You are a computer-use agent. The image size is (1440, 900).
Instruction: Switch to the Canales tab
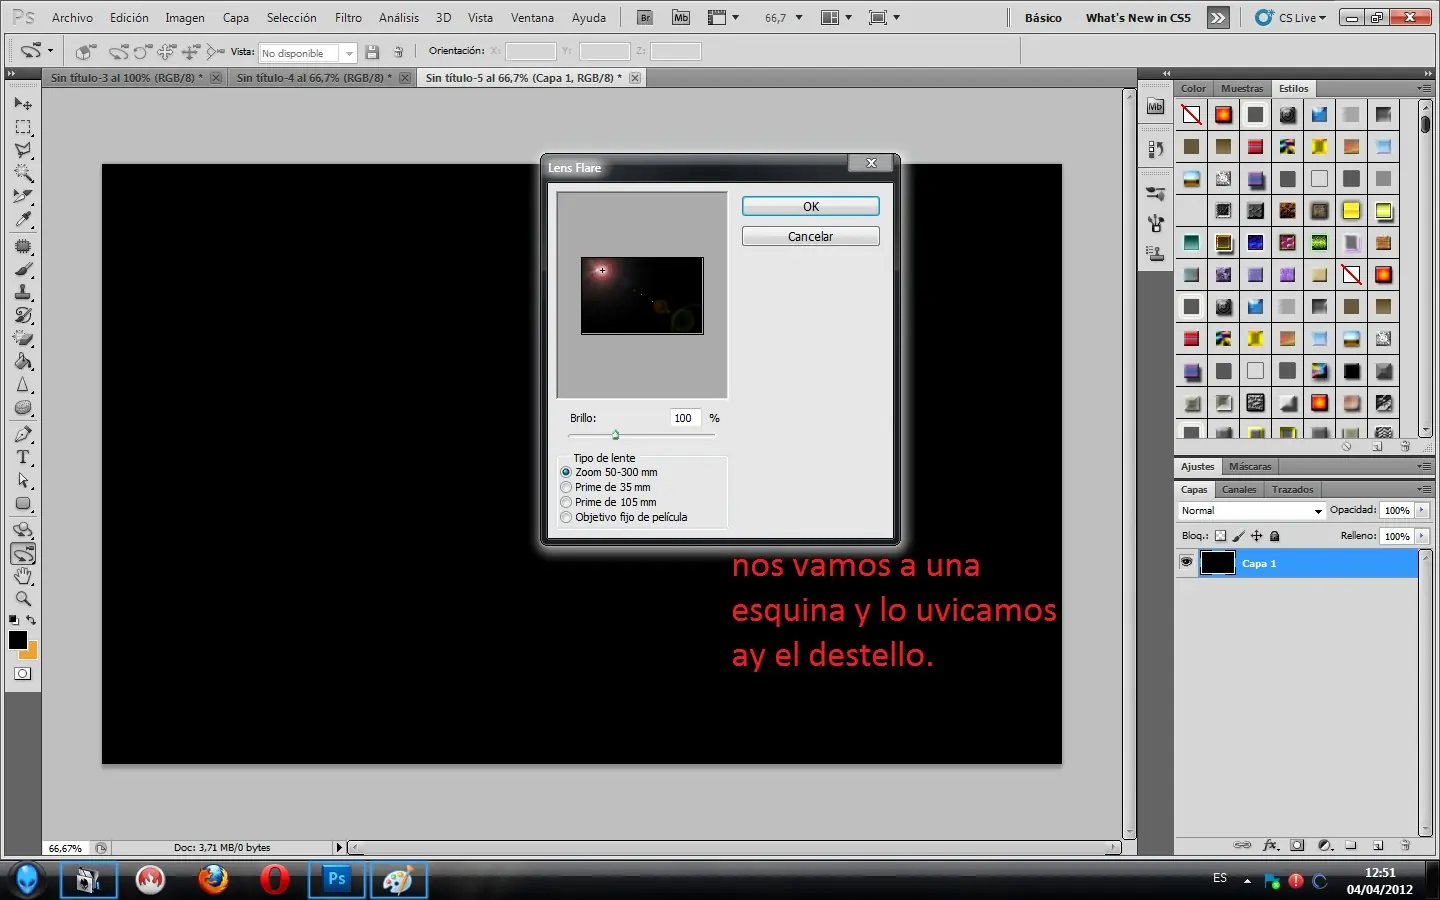[x=1239, y=490]
